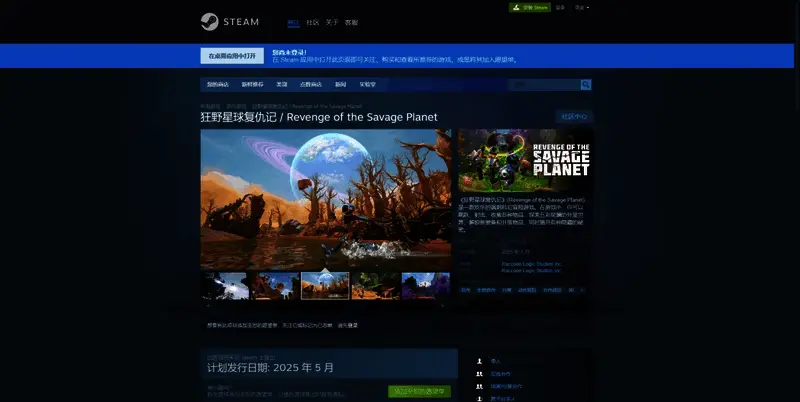Click the first Raccoon Logic Studios Inc. link
Viewport: 800px width, 402px height.
coord(531,264)
